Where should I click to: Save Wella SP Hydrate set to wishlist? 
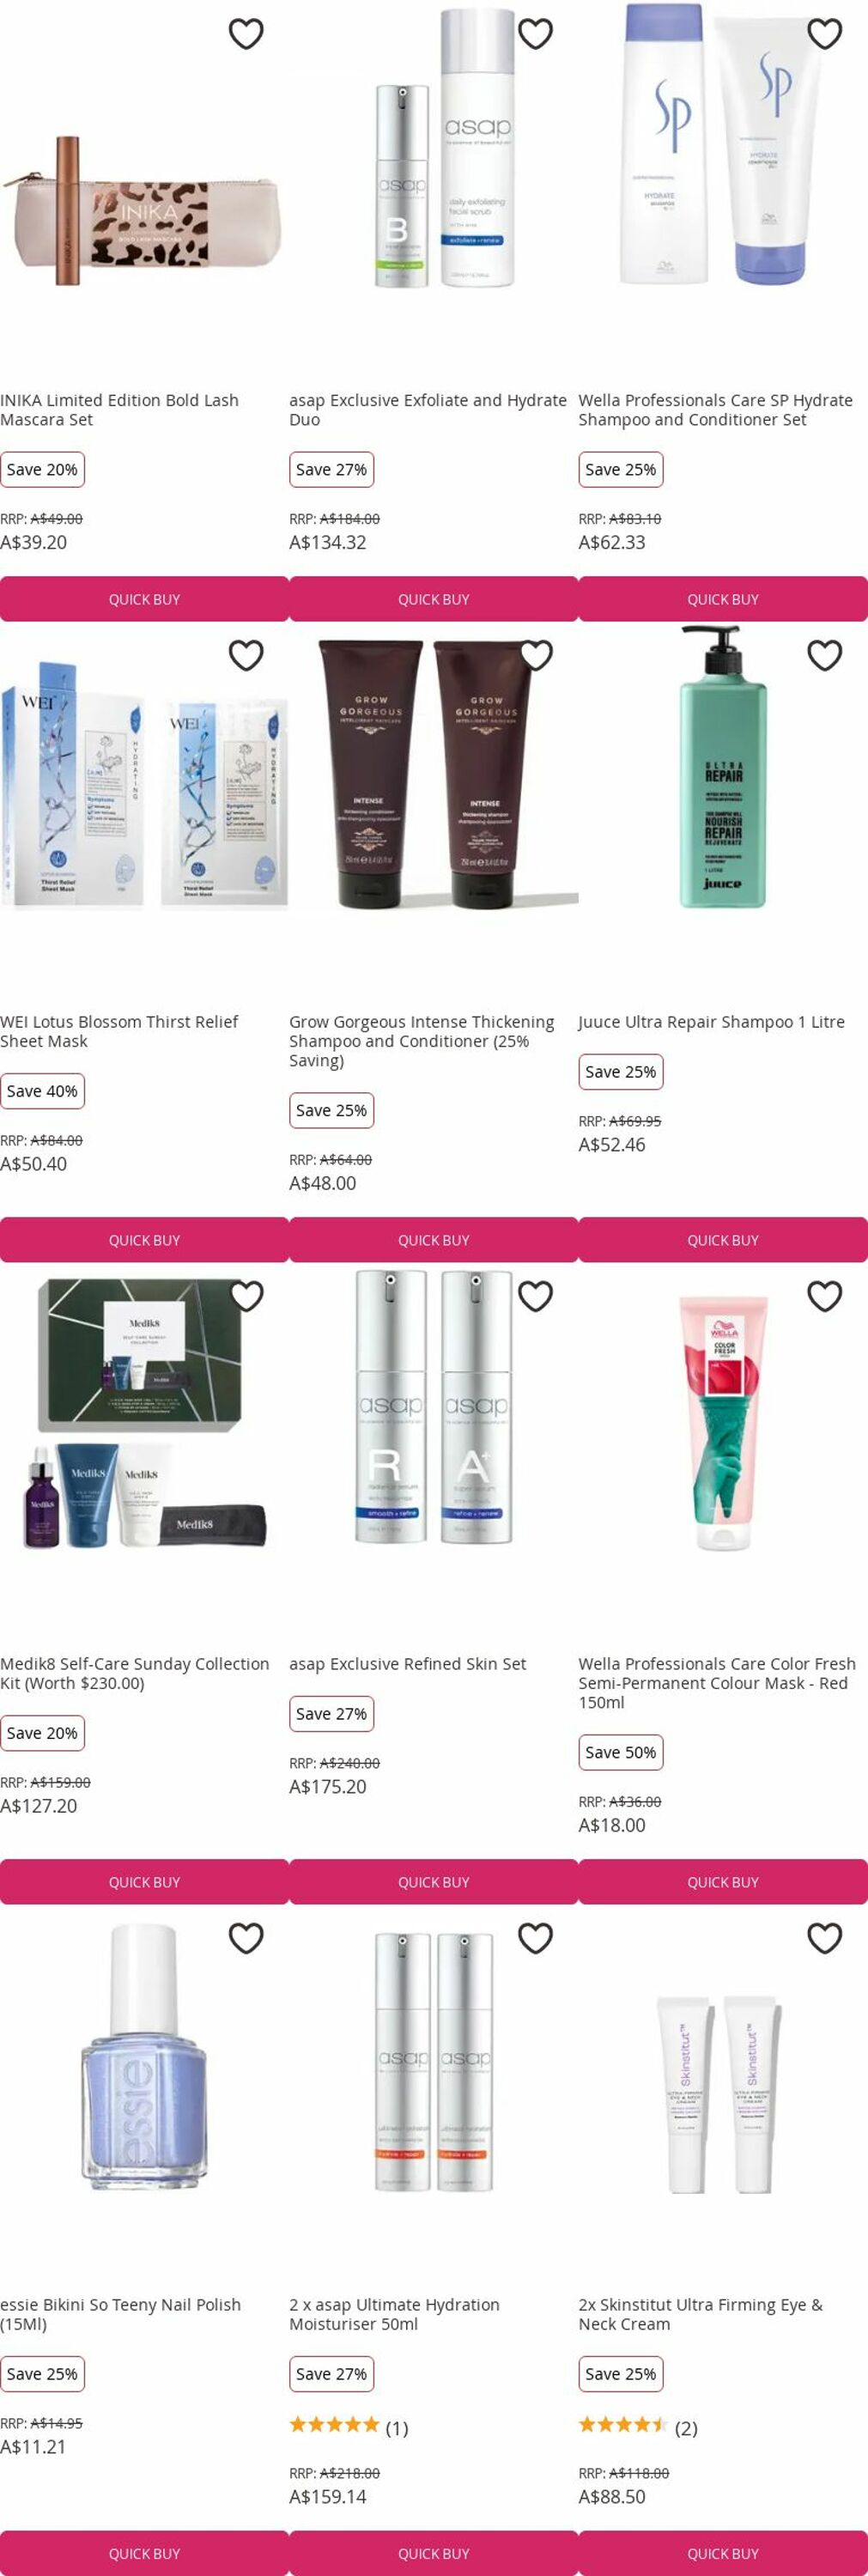pos(824,34)
